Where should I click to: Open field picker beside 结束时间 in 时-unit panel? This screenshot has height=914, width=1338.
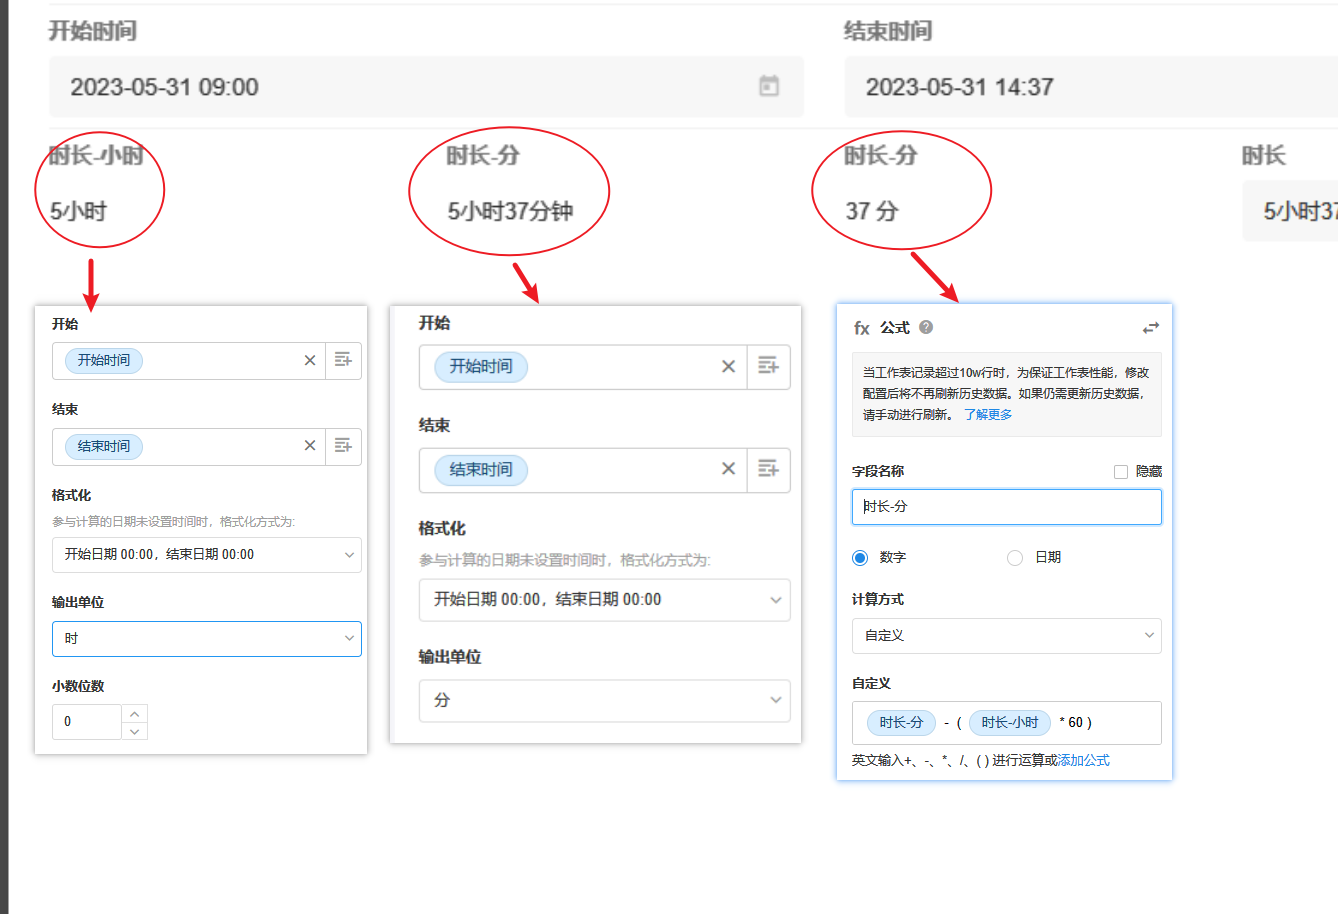343,446
